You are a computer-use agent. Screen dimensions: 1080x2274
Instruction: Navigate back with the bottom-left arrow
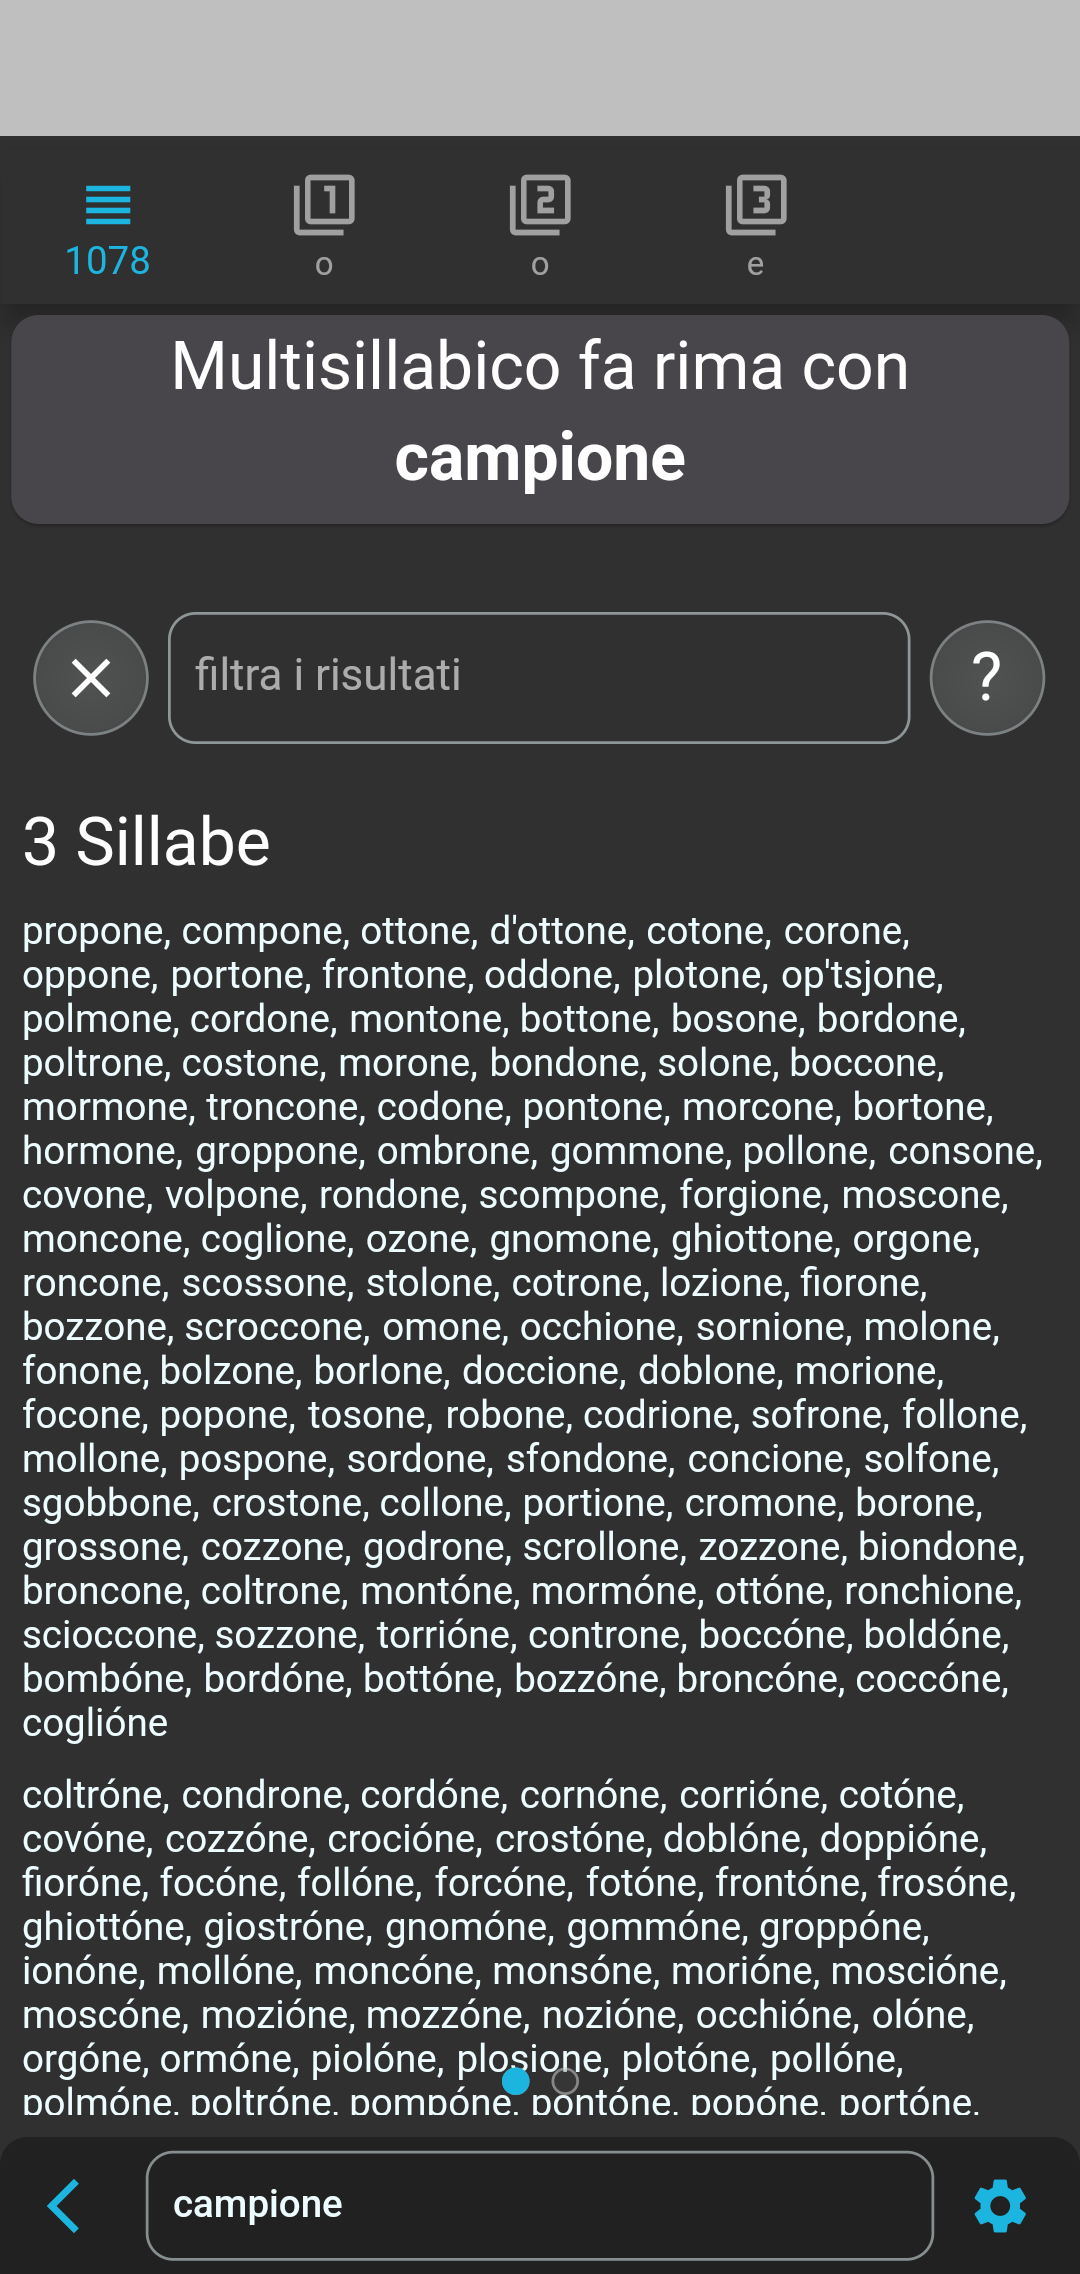63,2204
